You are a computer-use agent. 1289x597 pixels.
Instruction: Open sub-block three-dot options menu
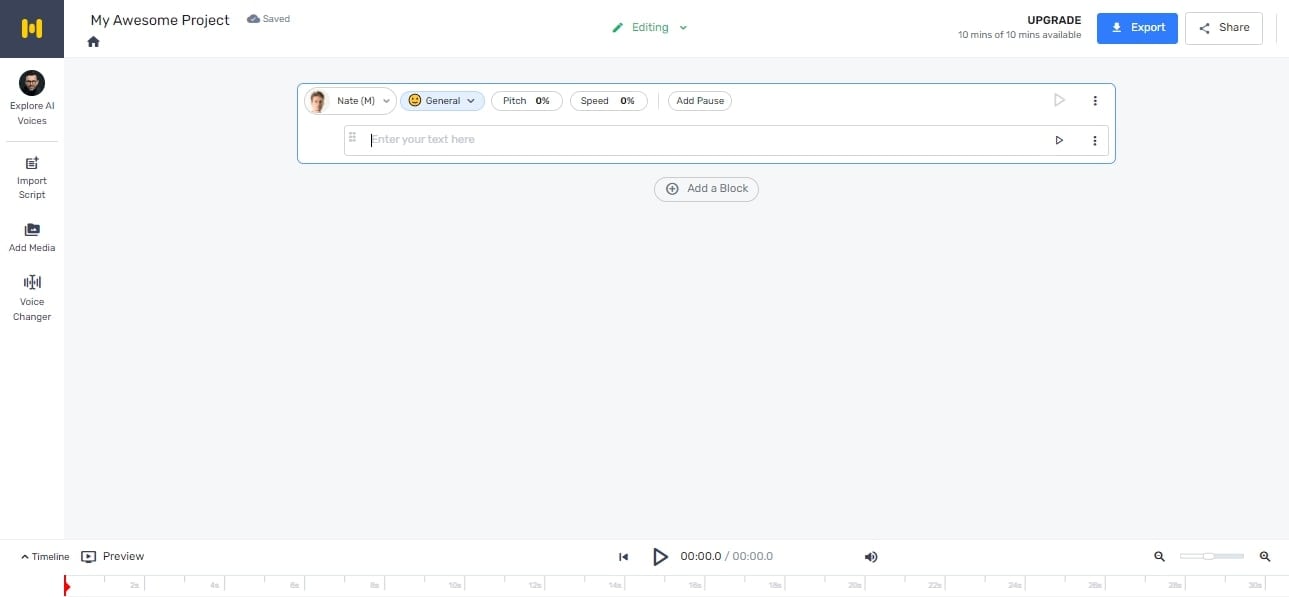[x=1095, y=141]
